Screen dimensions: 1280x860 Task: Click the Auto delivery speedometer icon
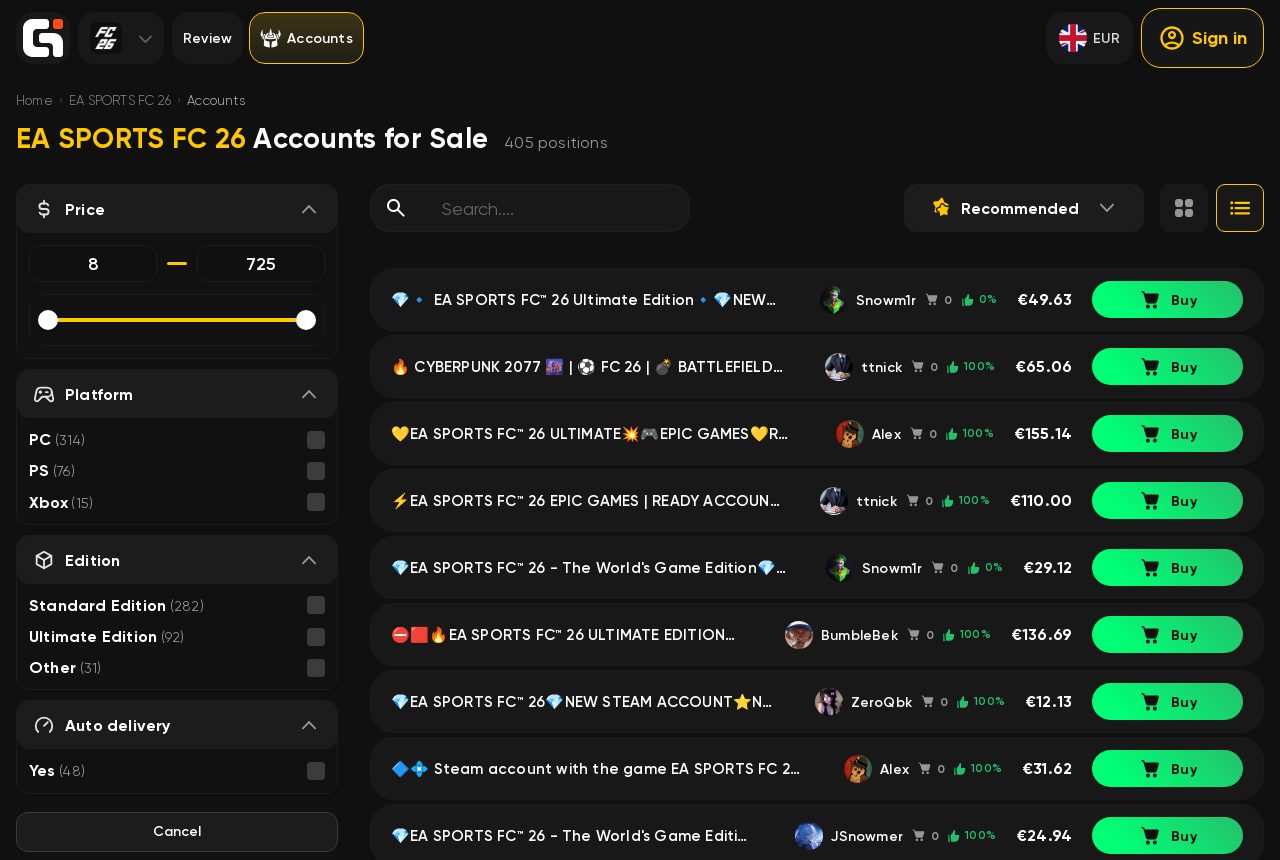(x=44, y=725)
